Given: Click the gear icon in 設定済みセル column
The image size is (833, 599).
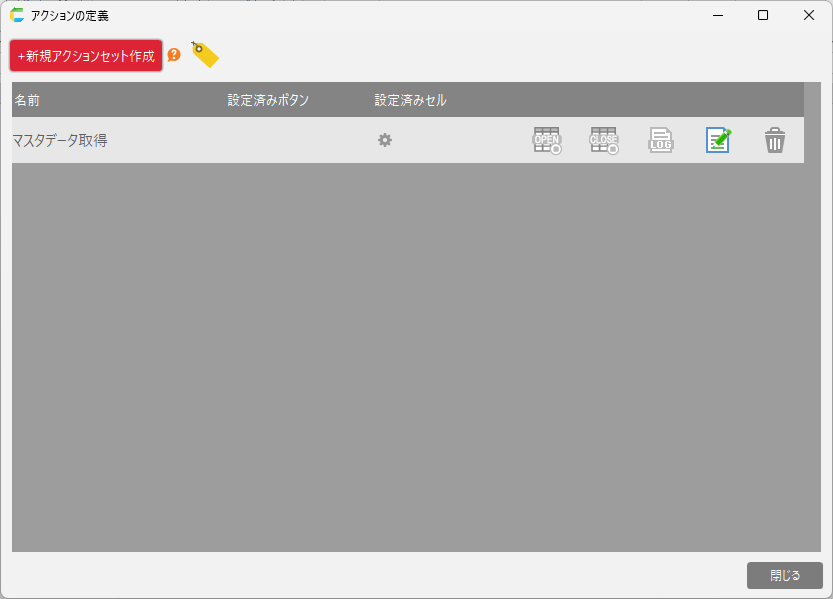Looking at the screenshot, I should (x=384, y=141).
